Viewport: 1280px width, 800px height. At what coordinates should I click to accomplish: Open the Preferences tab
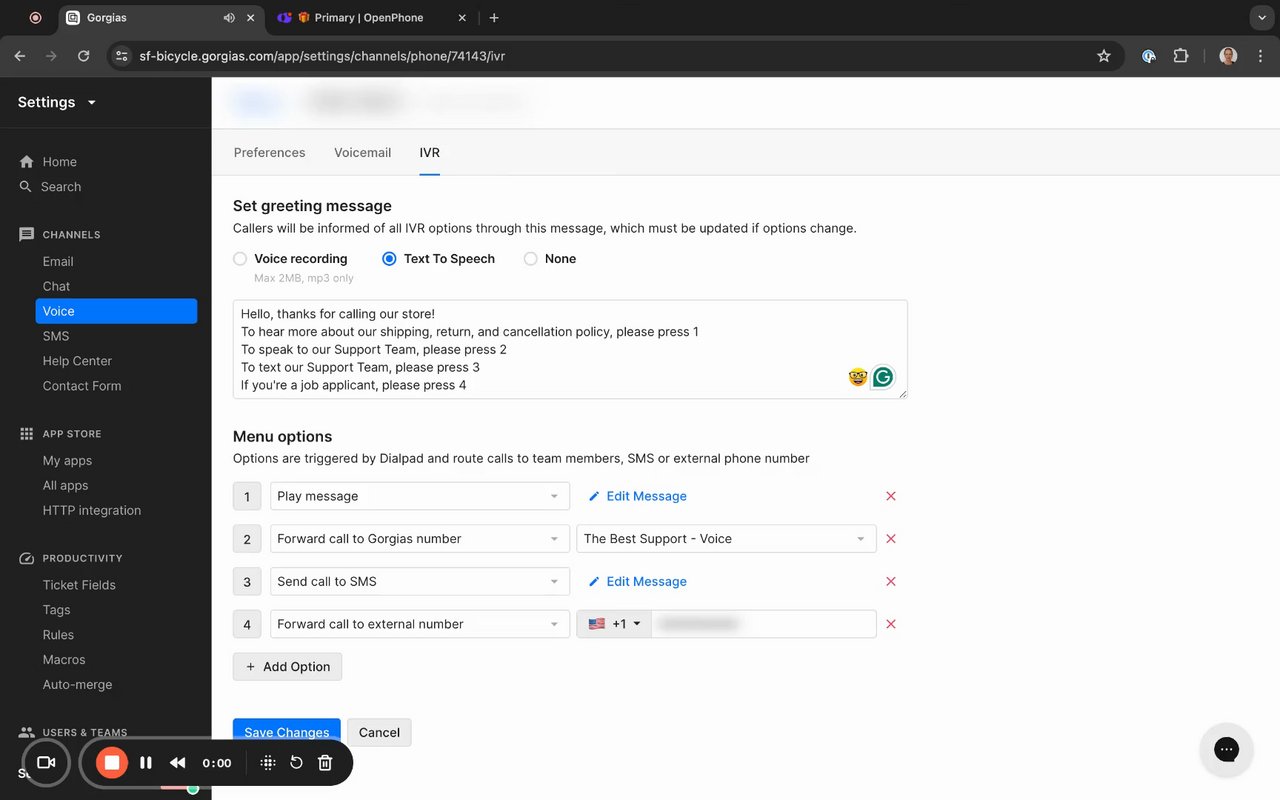coord(269,153)
